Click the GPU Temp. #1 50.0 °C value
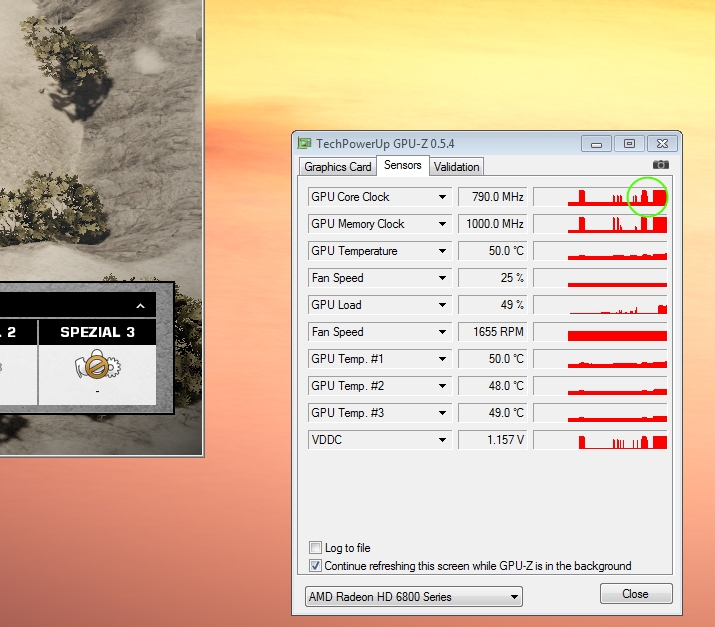The height and width of the screenshot is (627, 715). [x=493, y=359]
